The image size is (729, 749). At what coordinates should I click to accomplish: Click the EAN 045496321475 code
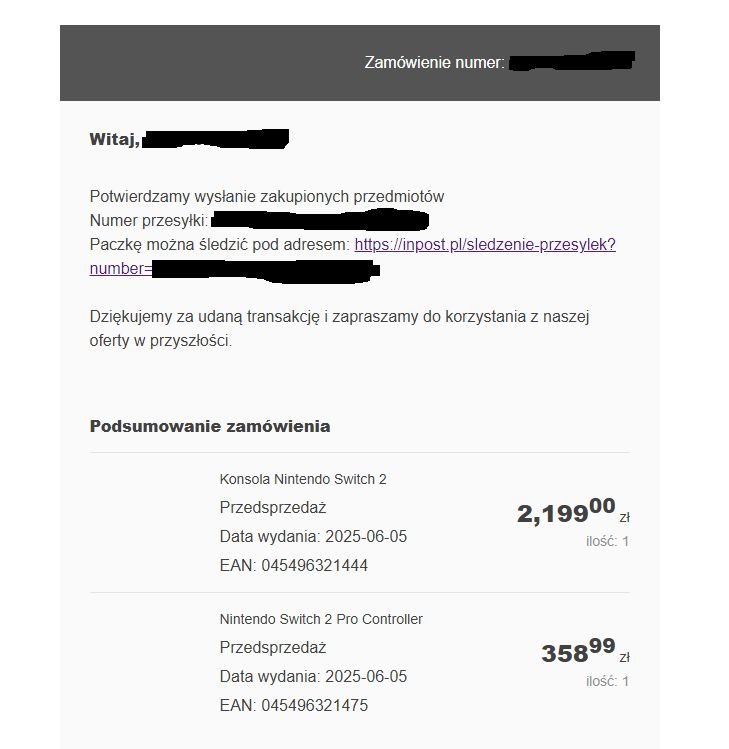(x=294, y=705)
